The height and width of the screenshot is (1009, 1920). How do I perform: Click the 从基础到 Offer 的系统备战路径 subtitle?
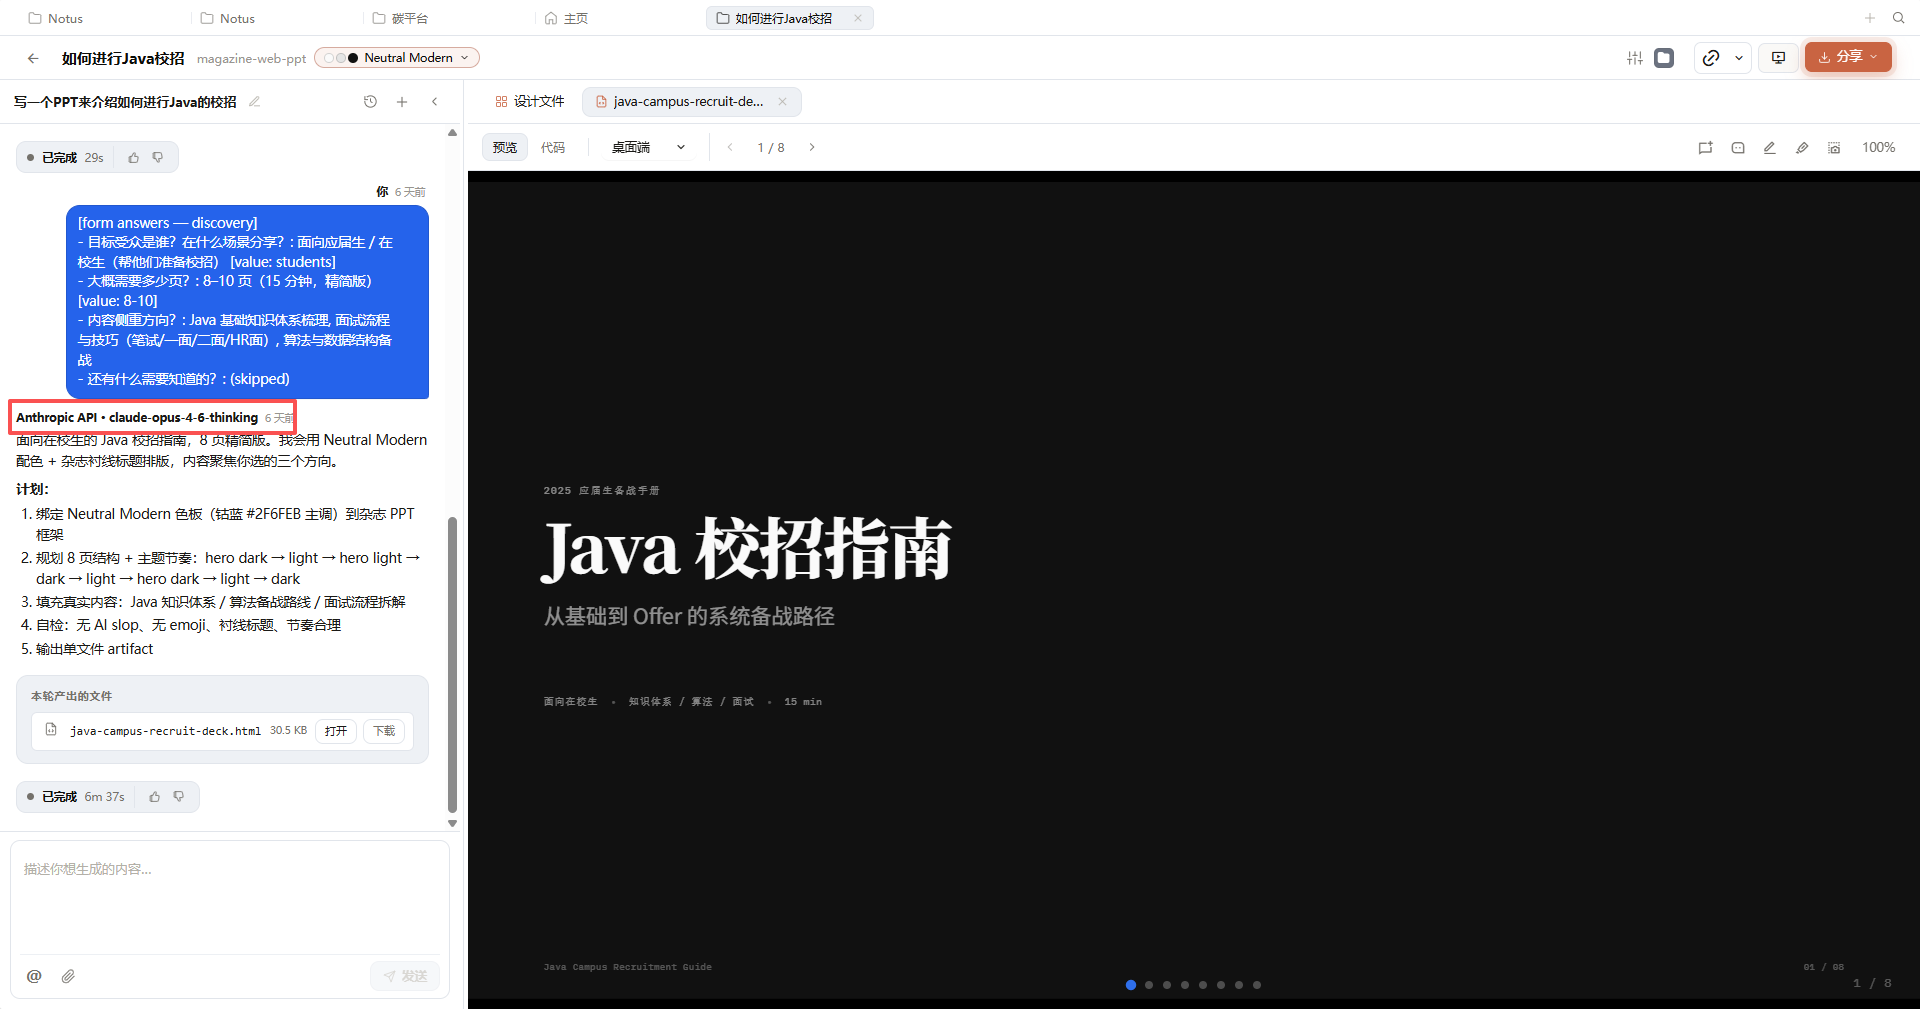(689, 616)
